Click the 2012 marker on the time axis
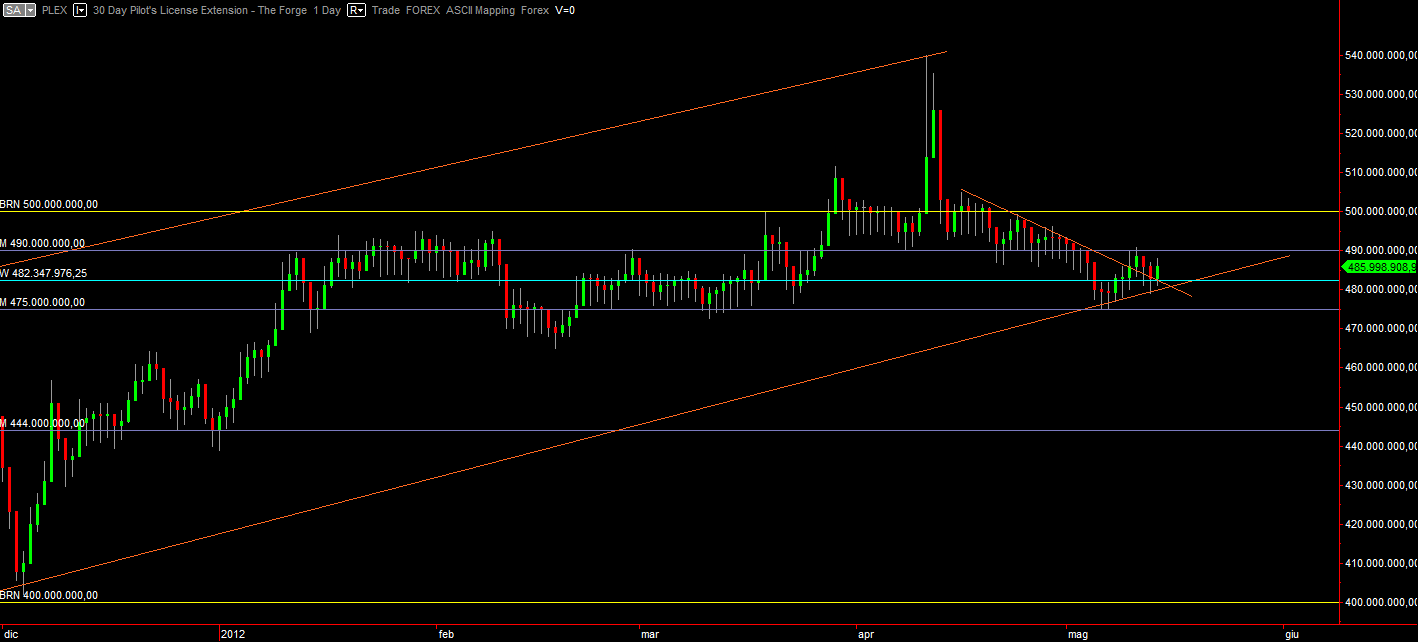This screenshot has width=1418, height=642. click(232, 634)
